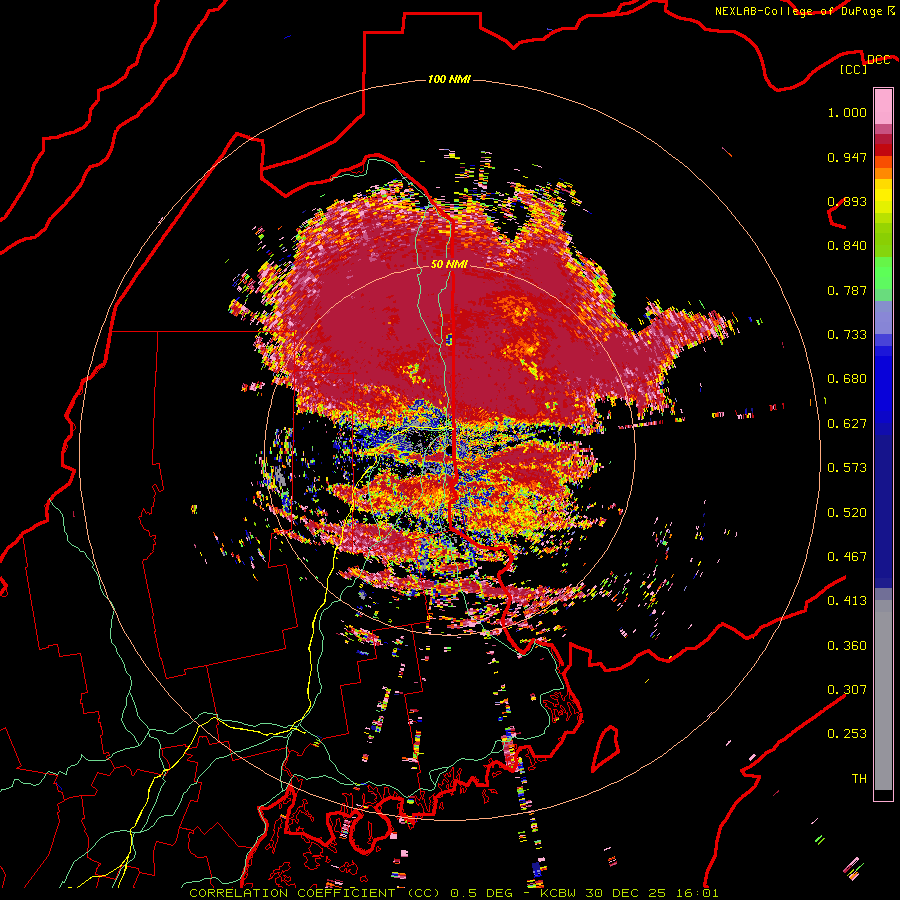Click the 0.307 scale value
Viewport: 900px width, 900px height.
(847, 690)
